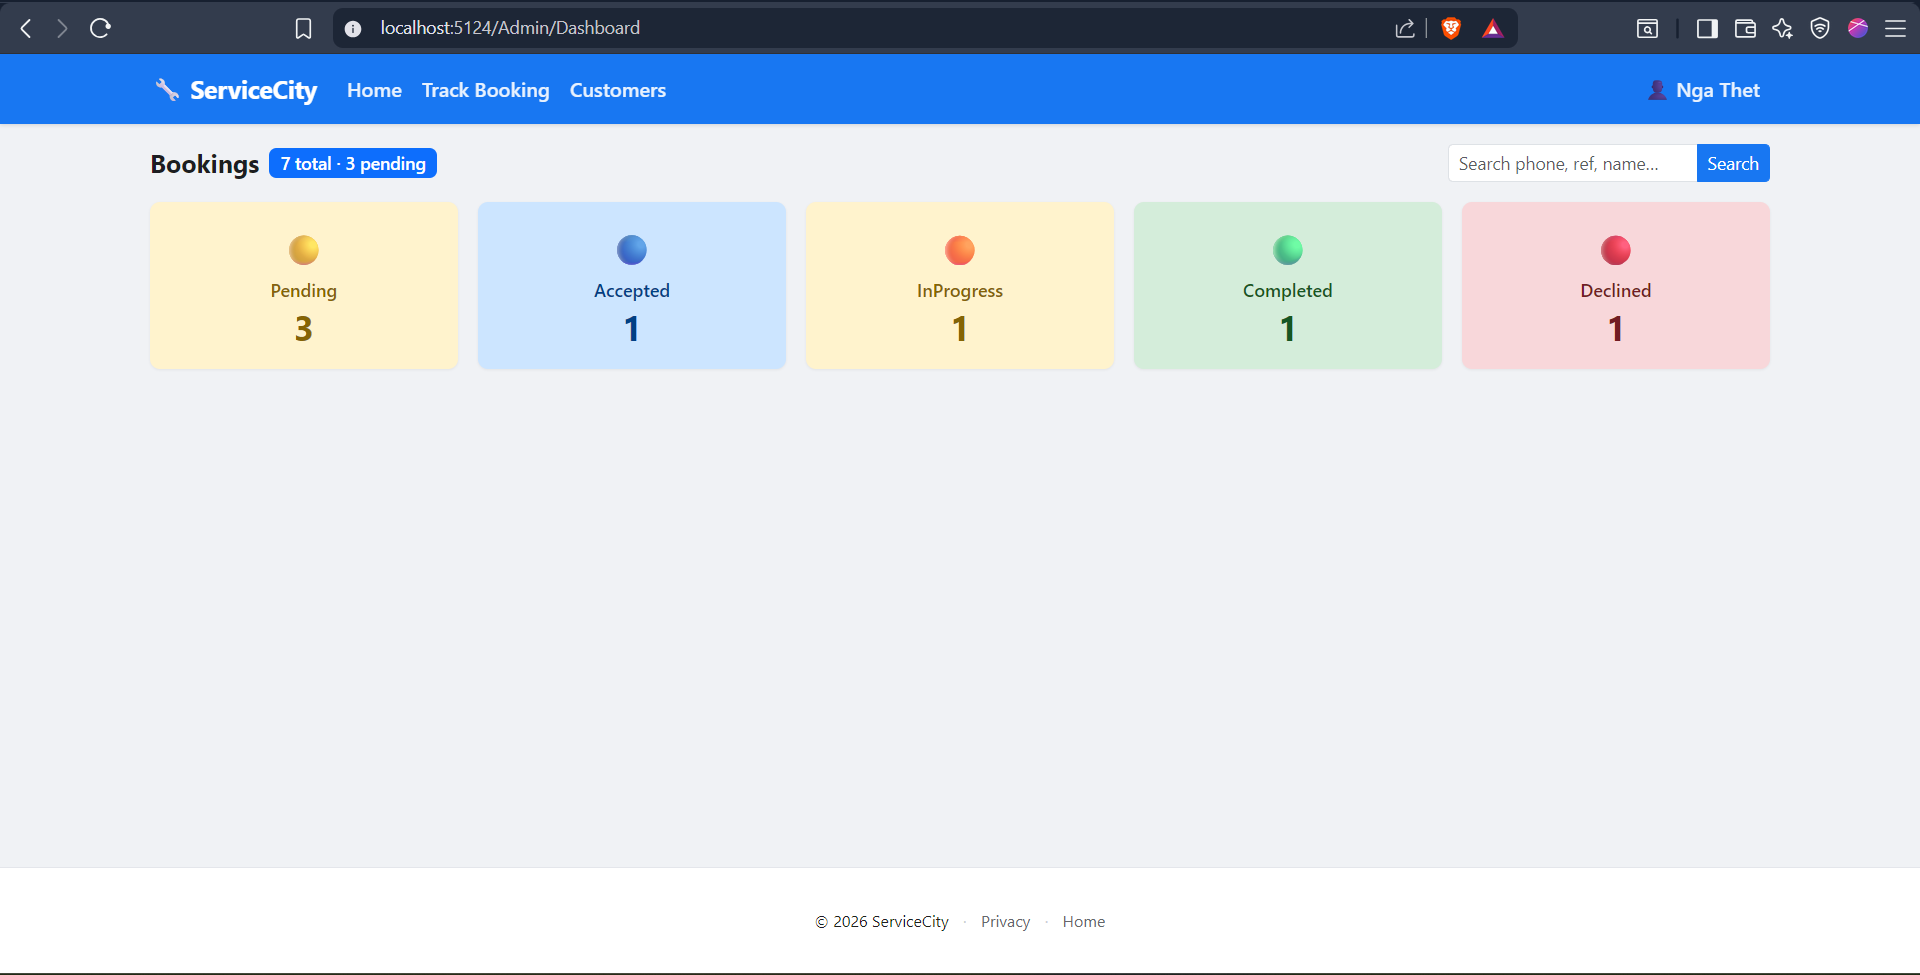The height and width of the screenshot is (975, 1920).
Task: Click the red Declined status circle
Action: coord(1616,250)
